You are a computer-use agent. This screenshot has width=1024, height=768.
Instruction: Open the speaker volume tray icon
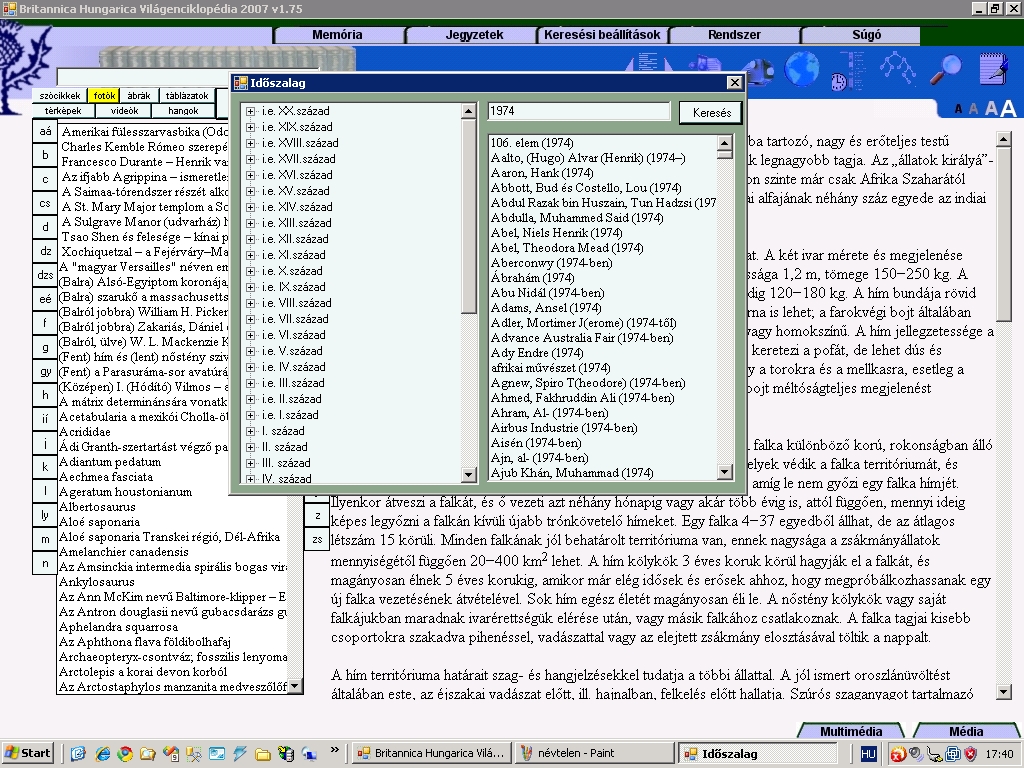coord(916,754)
